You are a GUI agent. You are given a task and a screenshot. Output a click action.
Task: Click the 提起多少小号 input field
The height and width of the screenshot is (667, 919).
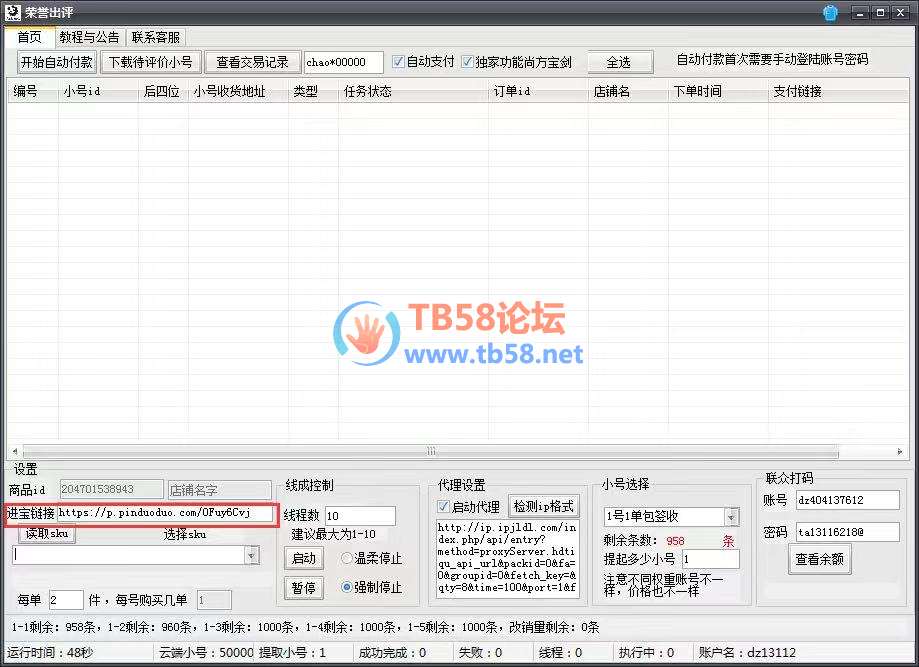pyautogui.click(x=710, y=559)
